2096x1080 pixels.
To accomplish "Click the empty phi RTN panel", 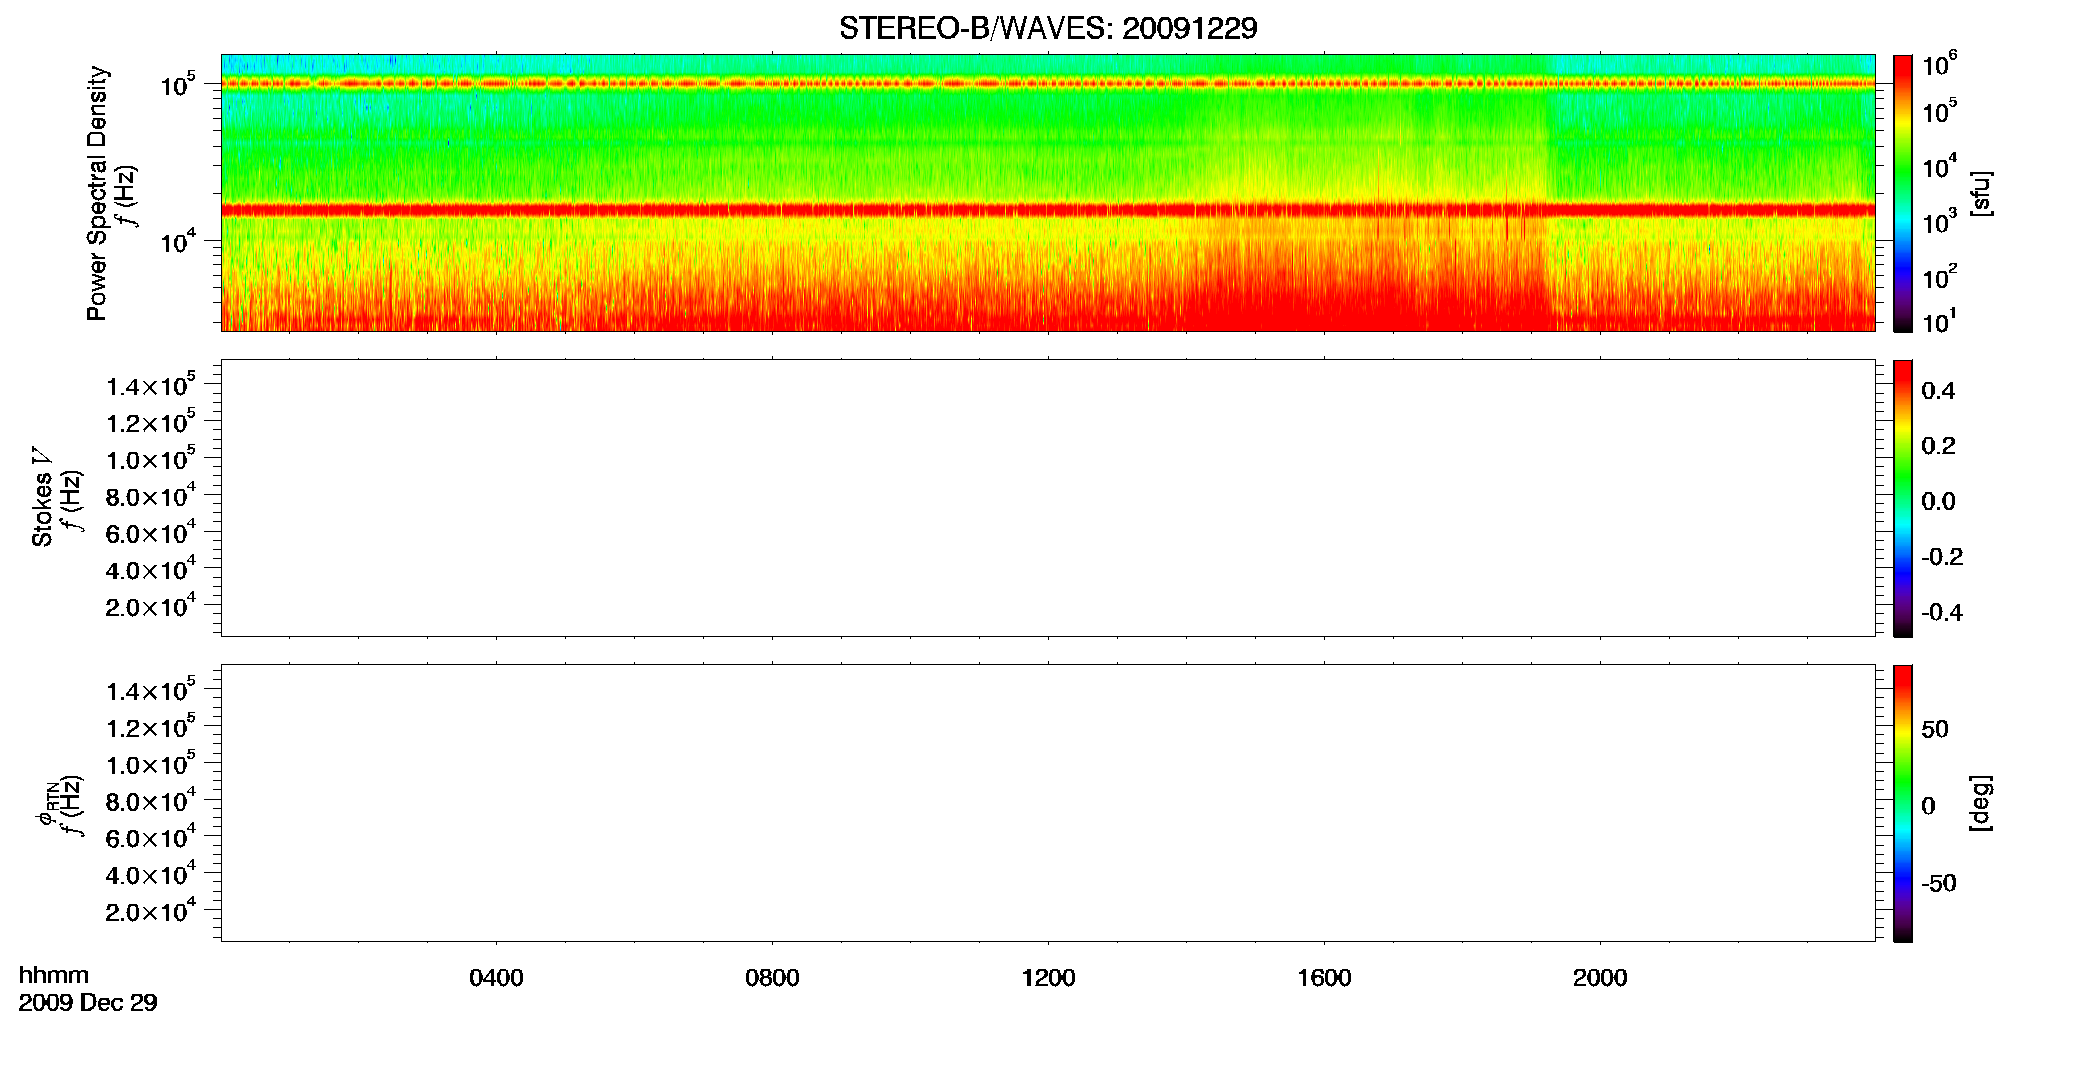I will (1048, 803).
